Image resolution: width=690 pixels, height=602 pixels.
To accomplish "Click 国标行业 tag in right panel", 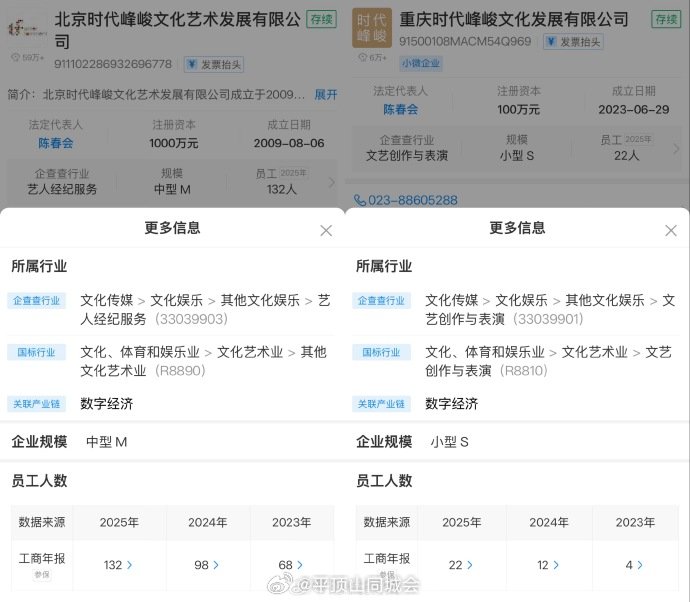I will point(382,352).
